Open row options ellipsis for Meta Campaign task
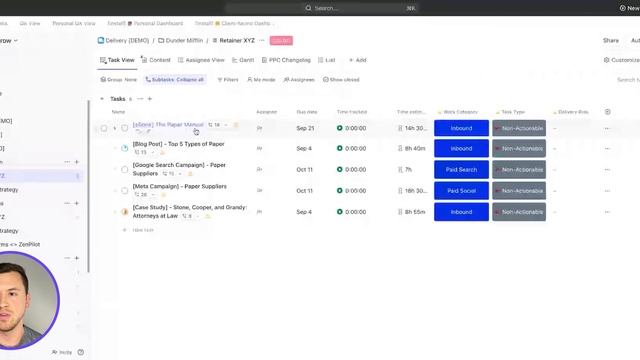 tap(607, 191)
